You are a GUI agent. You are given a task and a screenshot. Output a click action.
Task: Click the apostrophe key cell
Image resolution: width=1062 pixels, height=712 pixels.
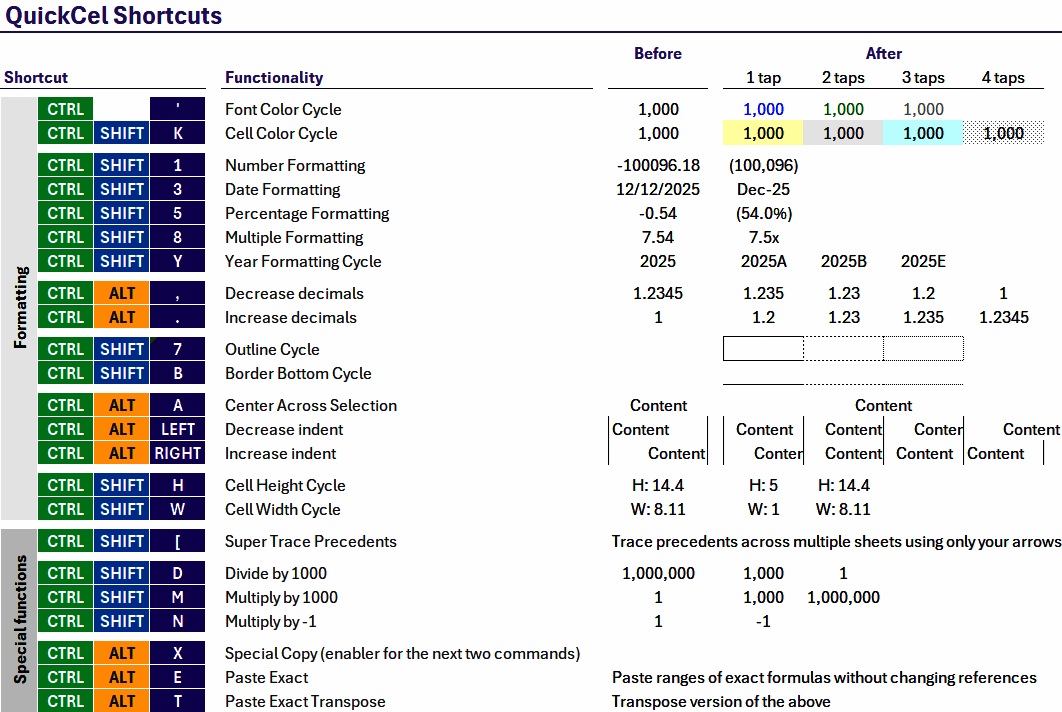[x=177, y=109]
